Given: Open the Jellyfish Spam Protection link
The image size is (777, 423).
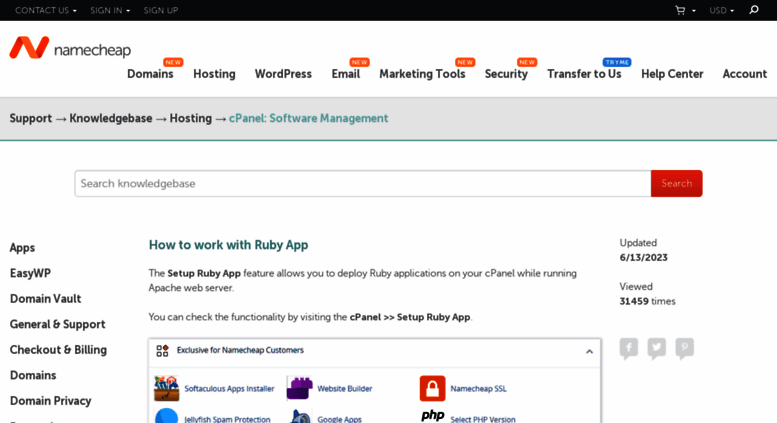Looking at the screenshot, I should click(x=227, y=419).
